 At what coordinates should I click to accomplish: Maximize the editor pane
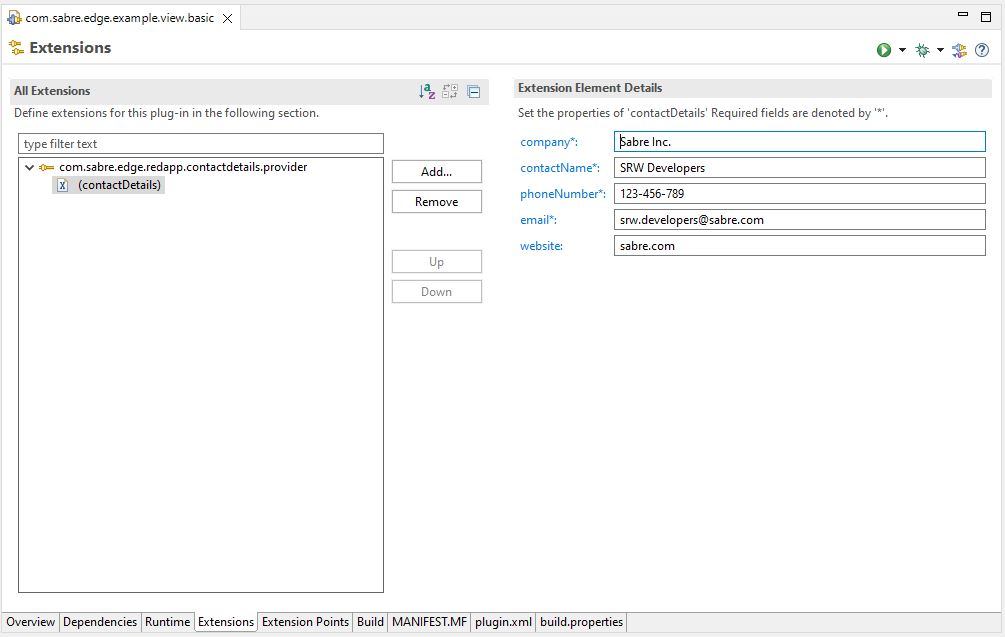pos(986,17)
